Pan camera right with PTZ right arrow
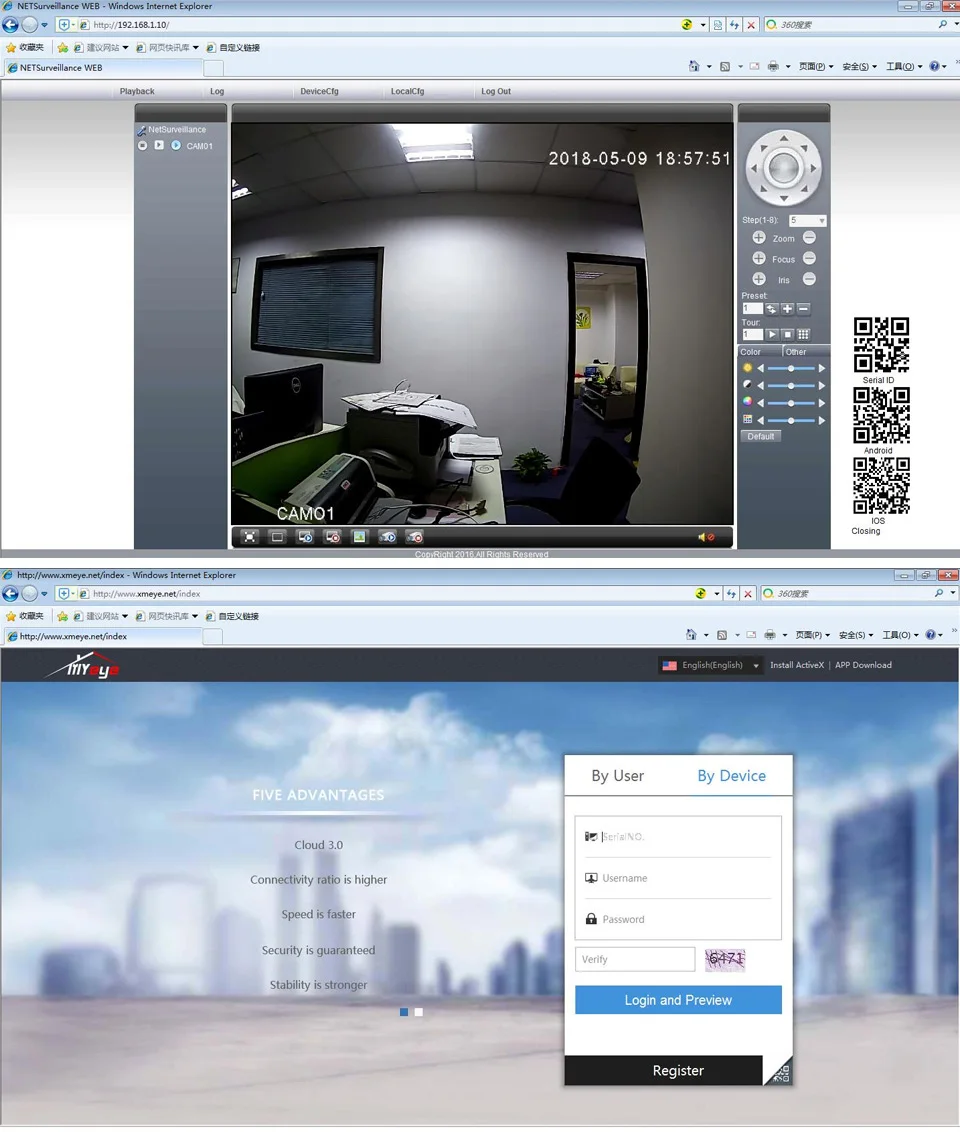Screen dimensions: 960x1132 click(x=813, y=168)
